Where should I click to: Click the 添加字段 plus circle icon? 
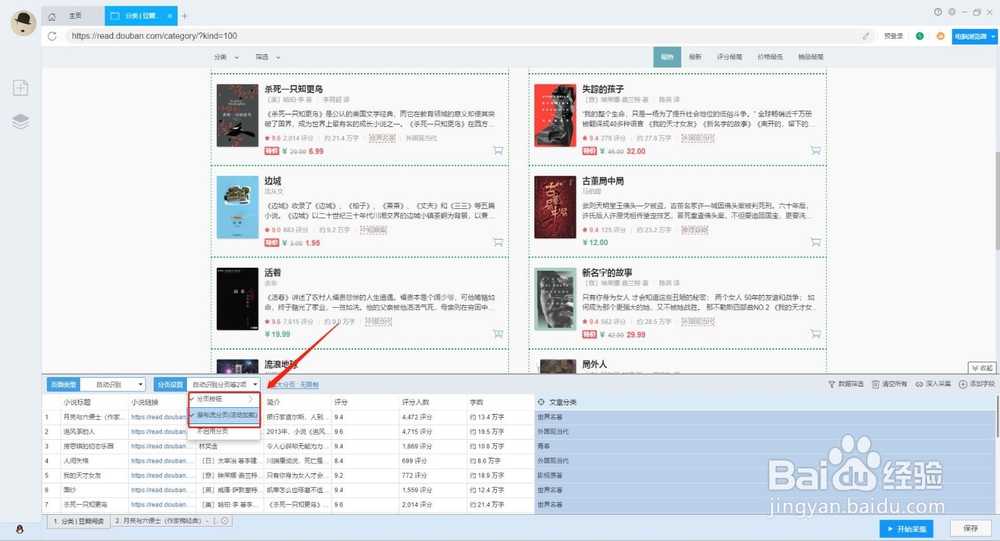(962, 384)
